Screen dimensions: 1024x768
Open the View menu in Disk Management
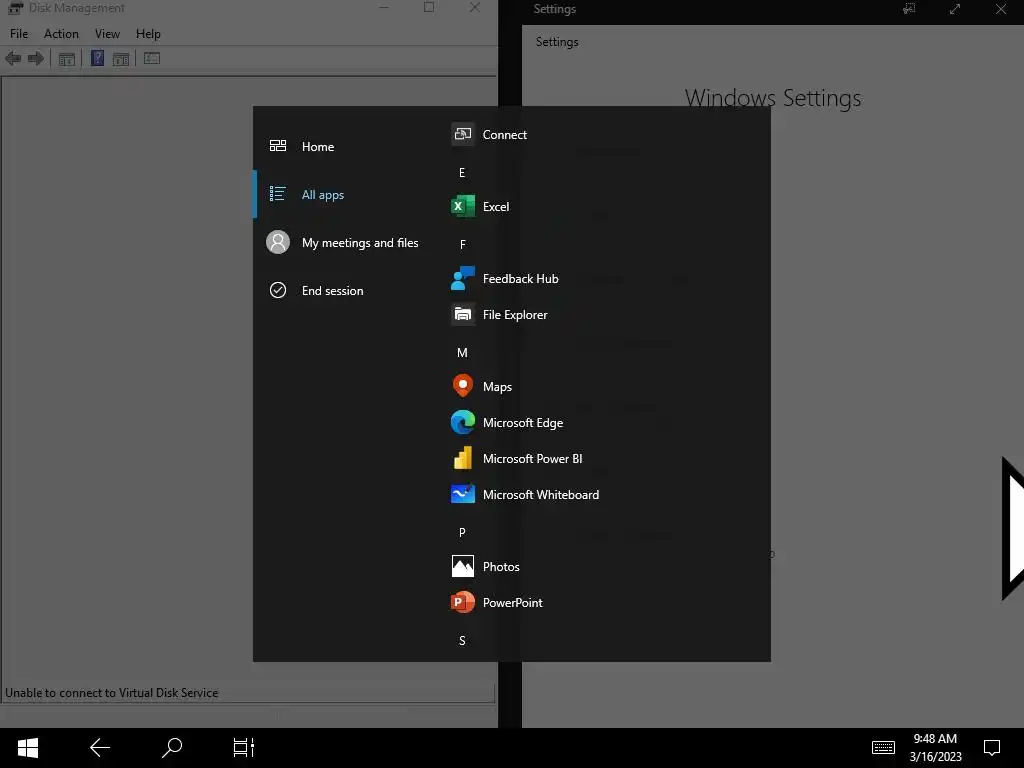107,33
